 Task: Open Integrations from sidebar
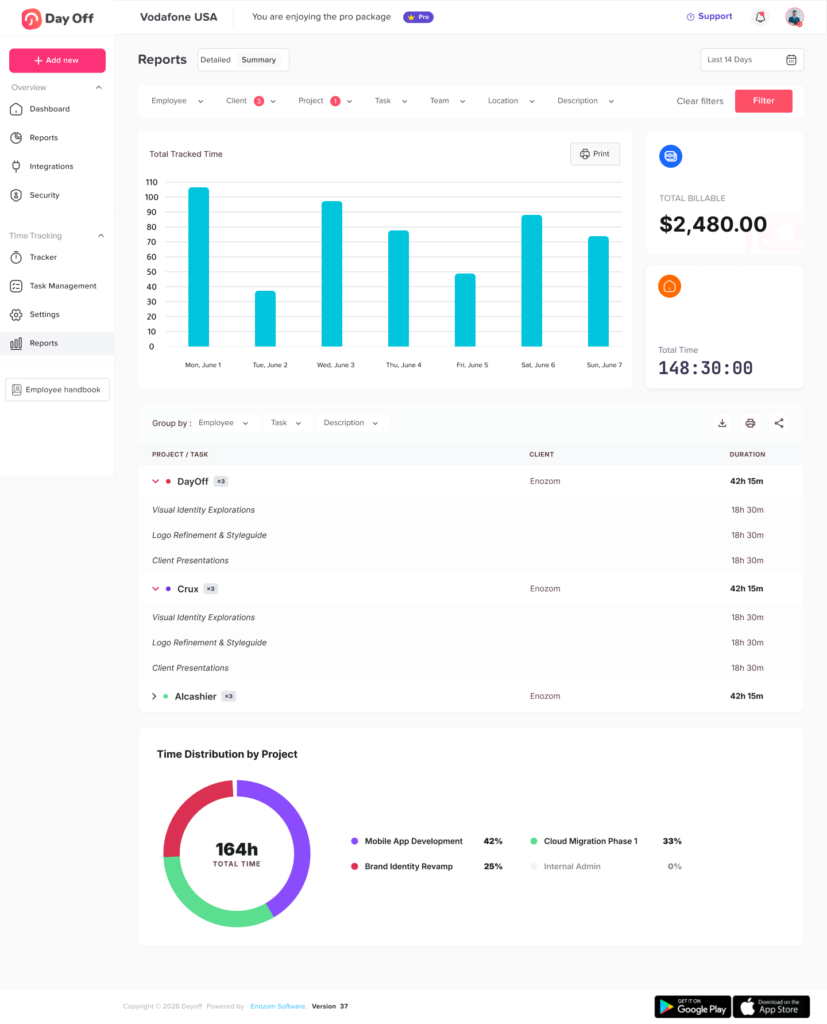[x=52, y=167]
